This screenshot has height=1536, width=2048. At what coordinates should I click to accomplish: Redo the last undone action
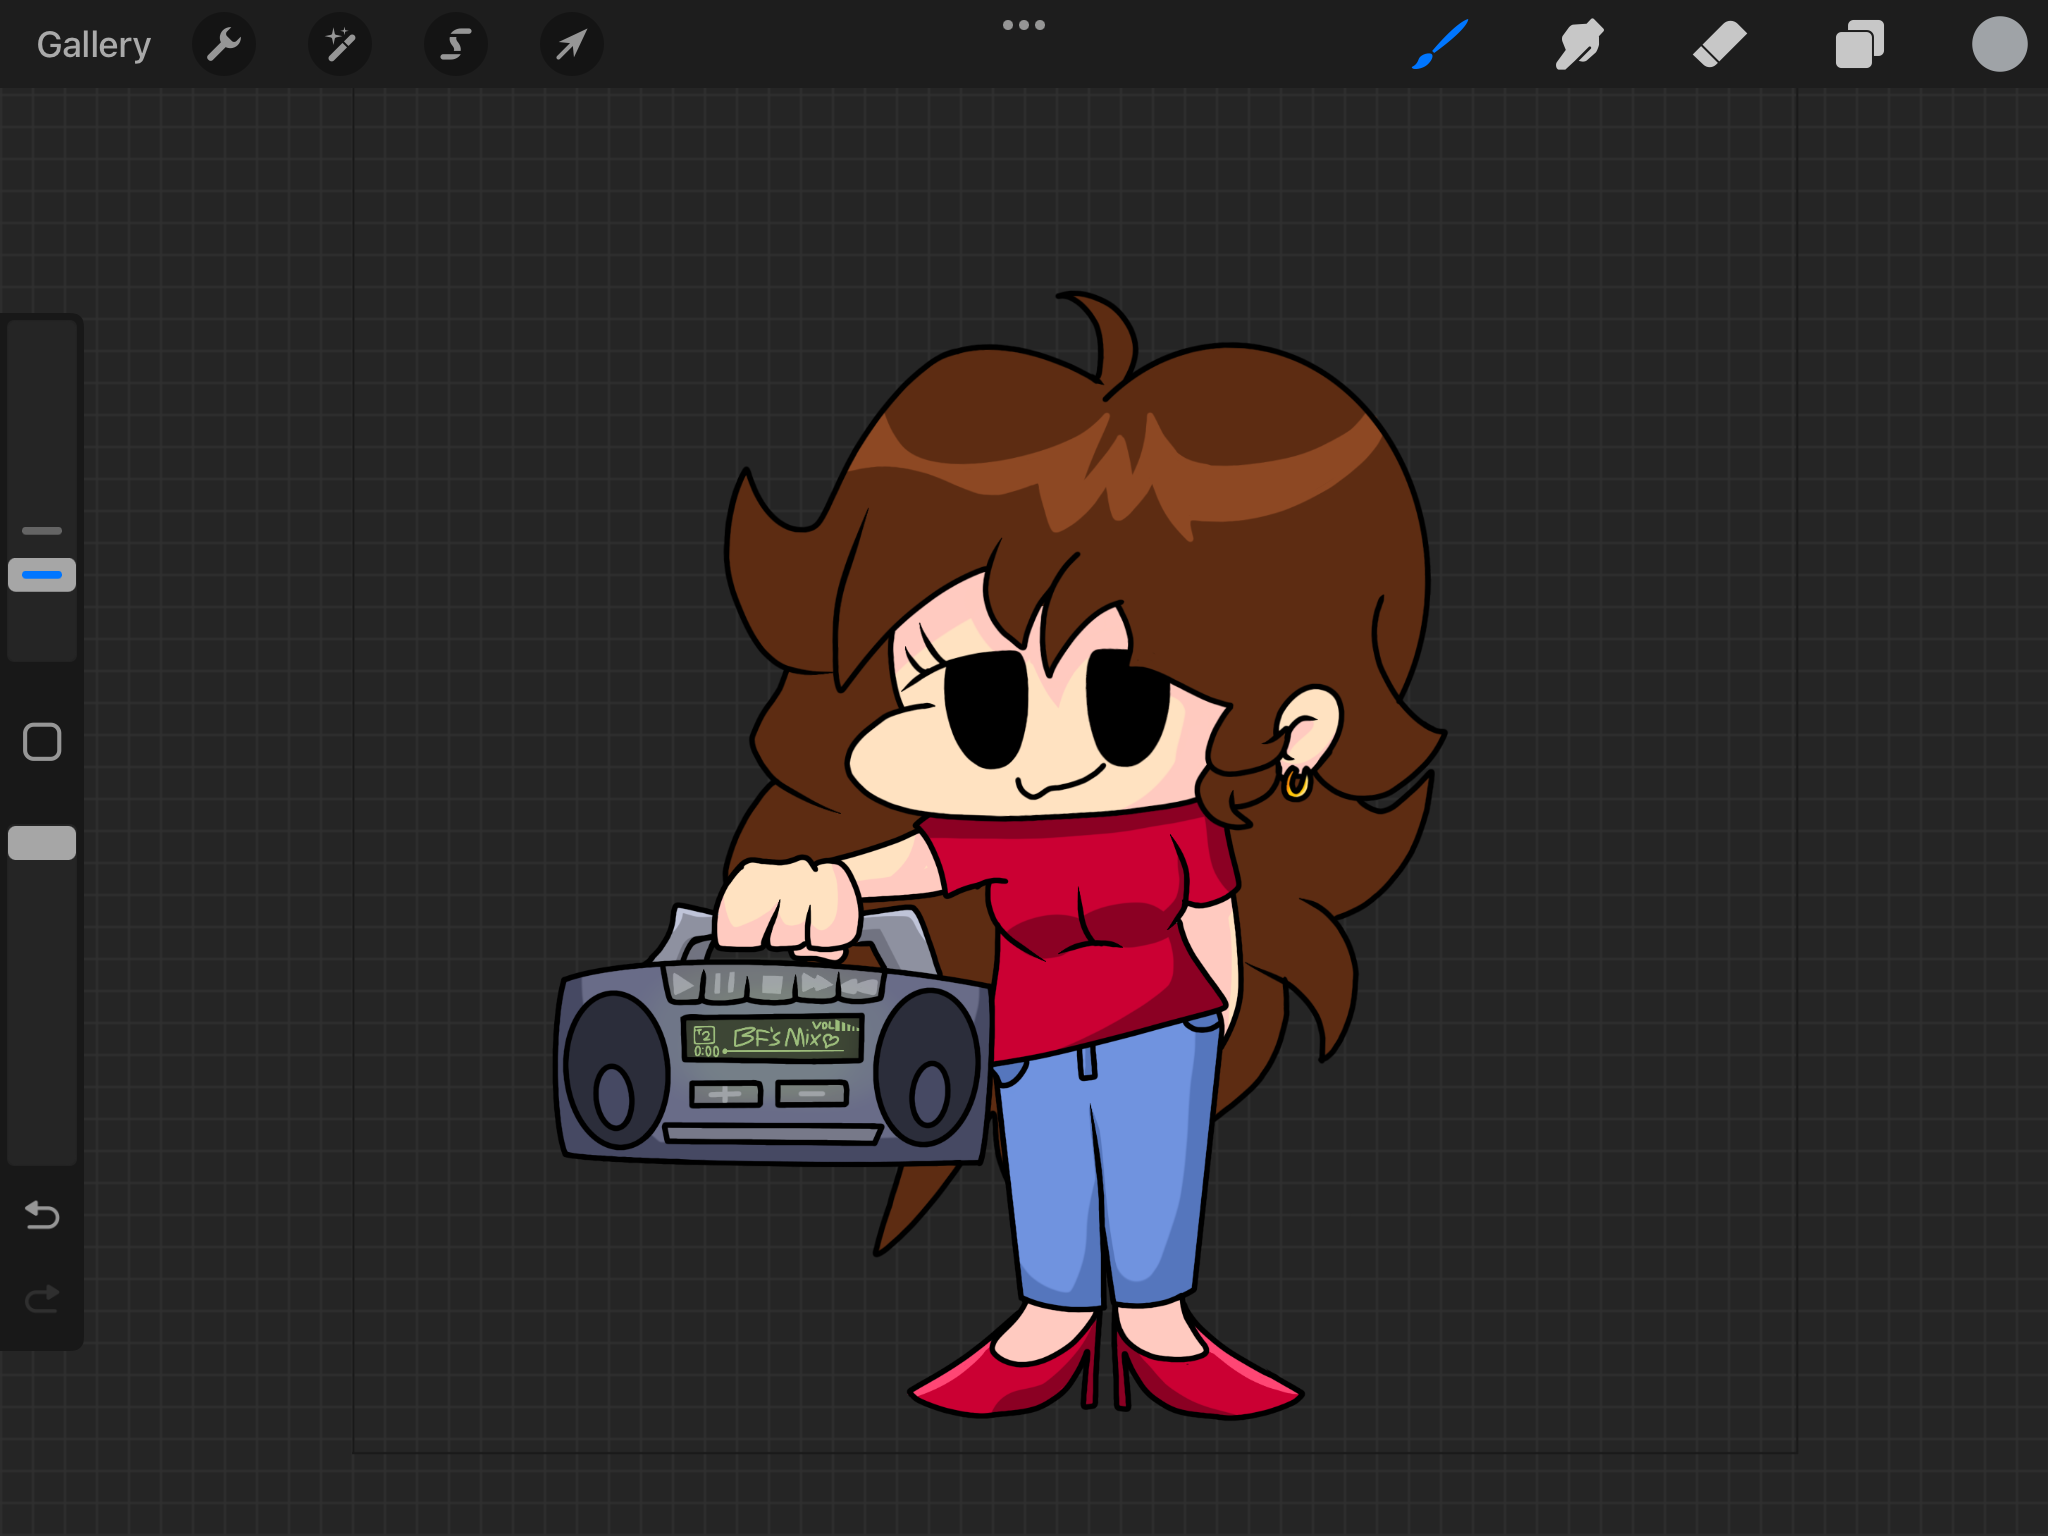point(42,1299)
